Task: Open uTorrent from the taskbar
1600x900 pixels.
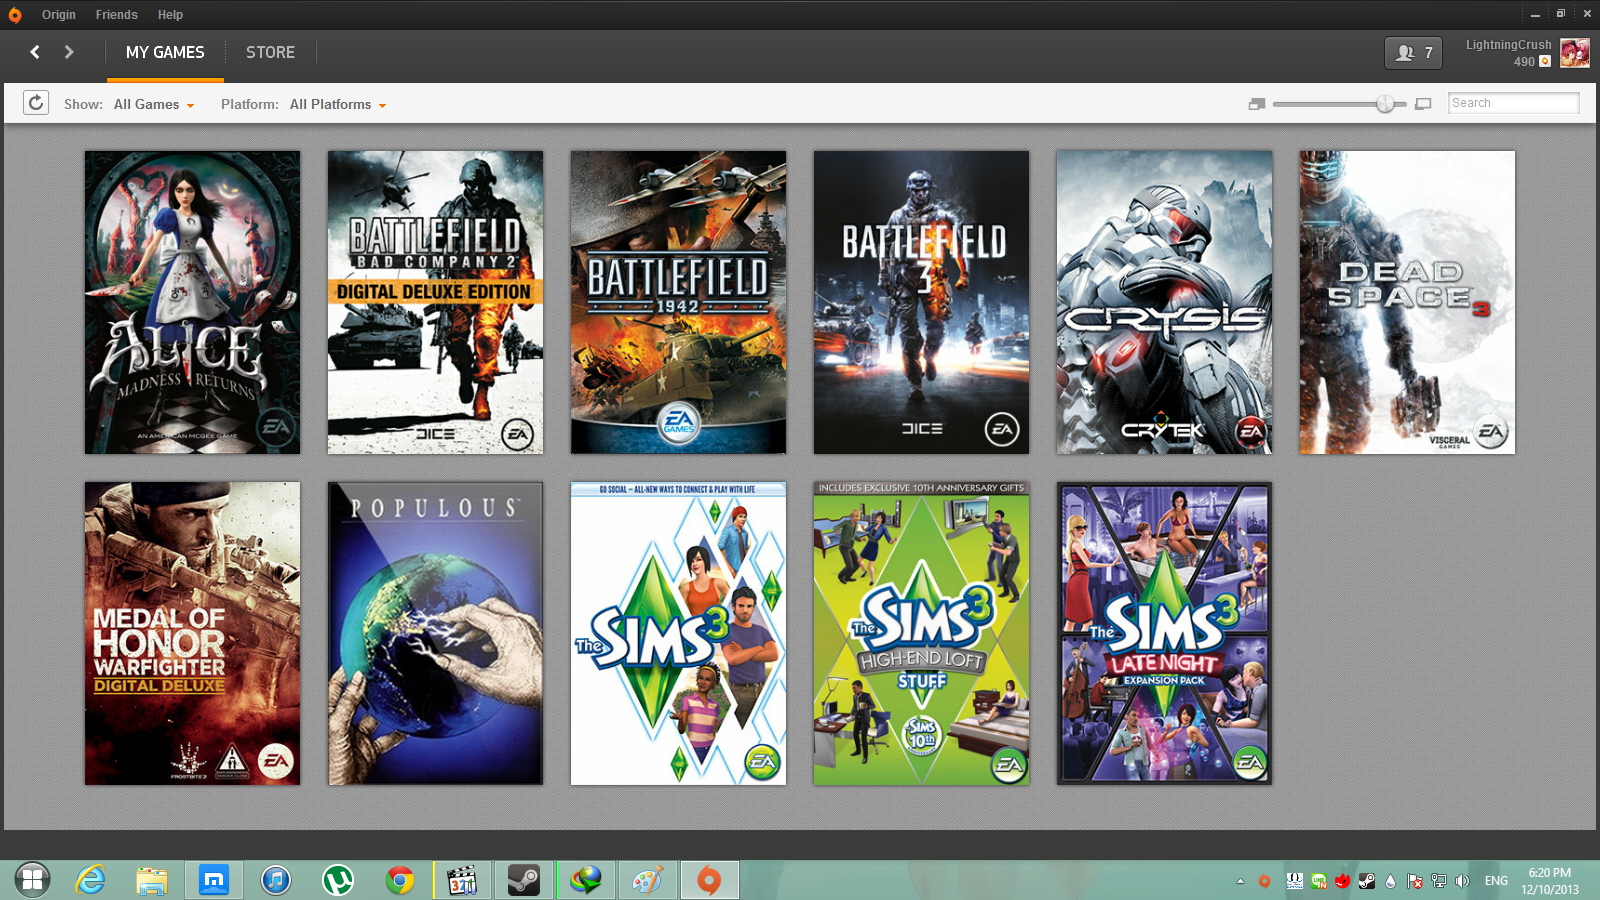Action: coord(338,880)
